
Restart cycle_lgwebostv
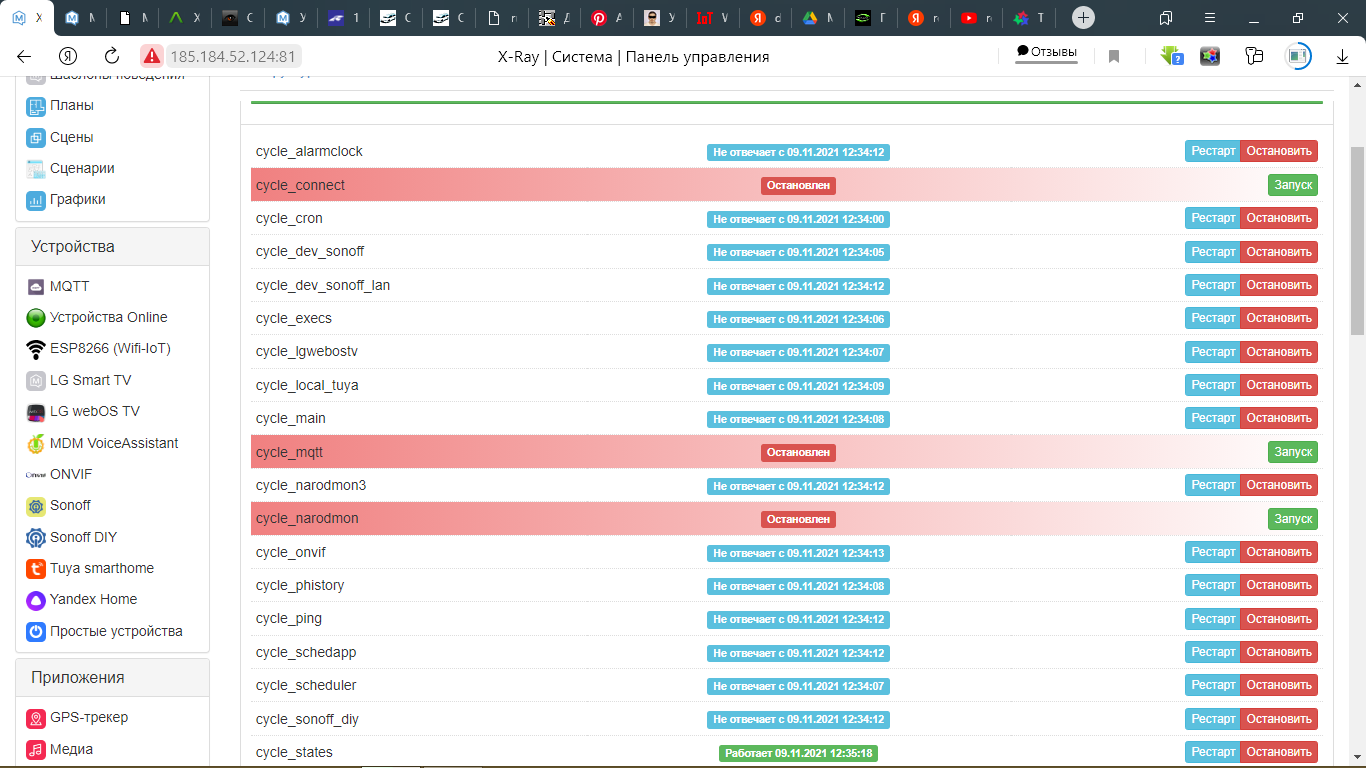tap(1213, 352)
